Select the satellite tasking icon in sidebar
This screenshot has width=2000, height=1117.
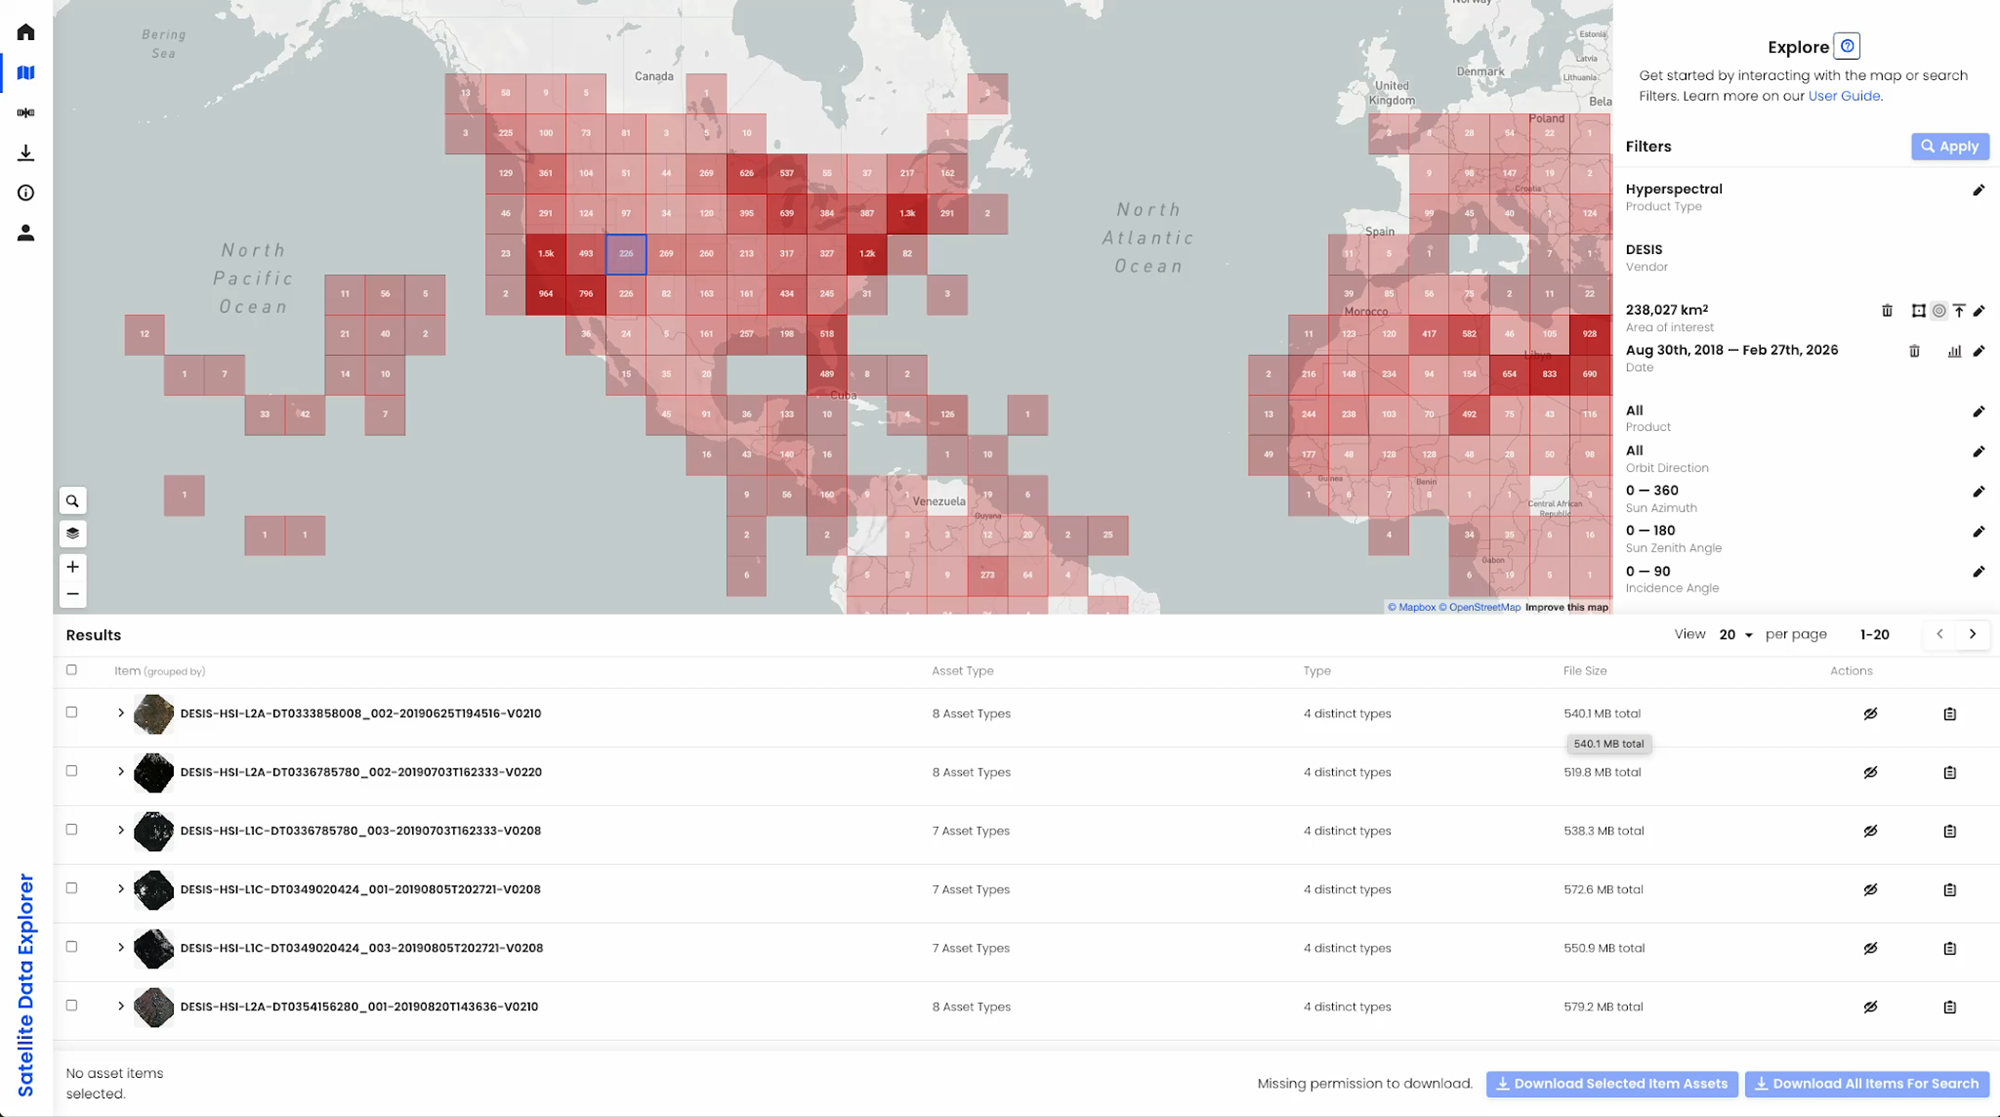(26, 112)
